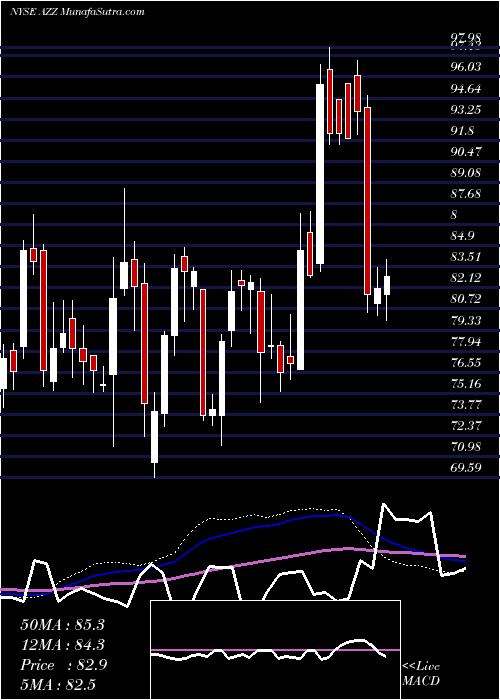Select the long red candle falling to 81

(367, 200)
